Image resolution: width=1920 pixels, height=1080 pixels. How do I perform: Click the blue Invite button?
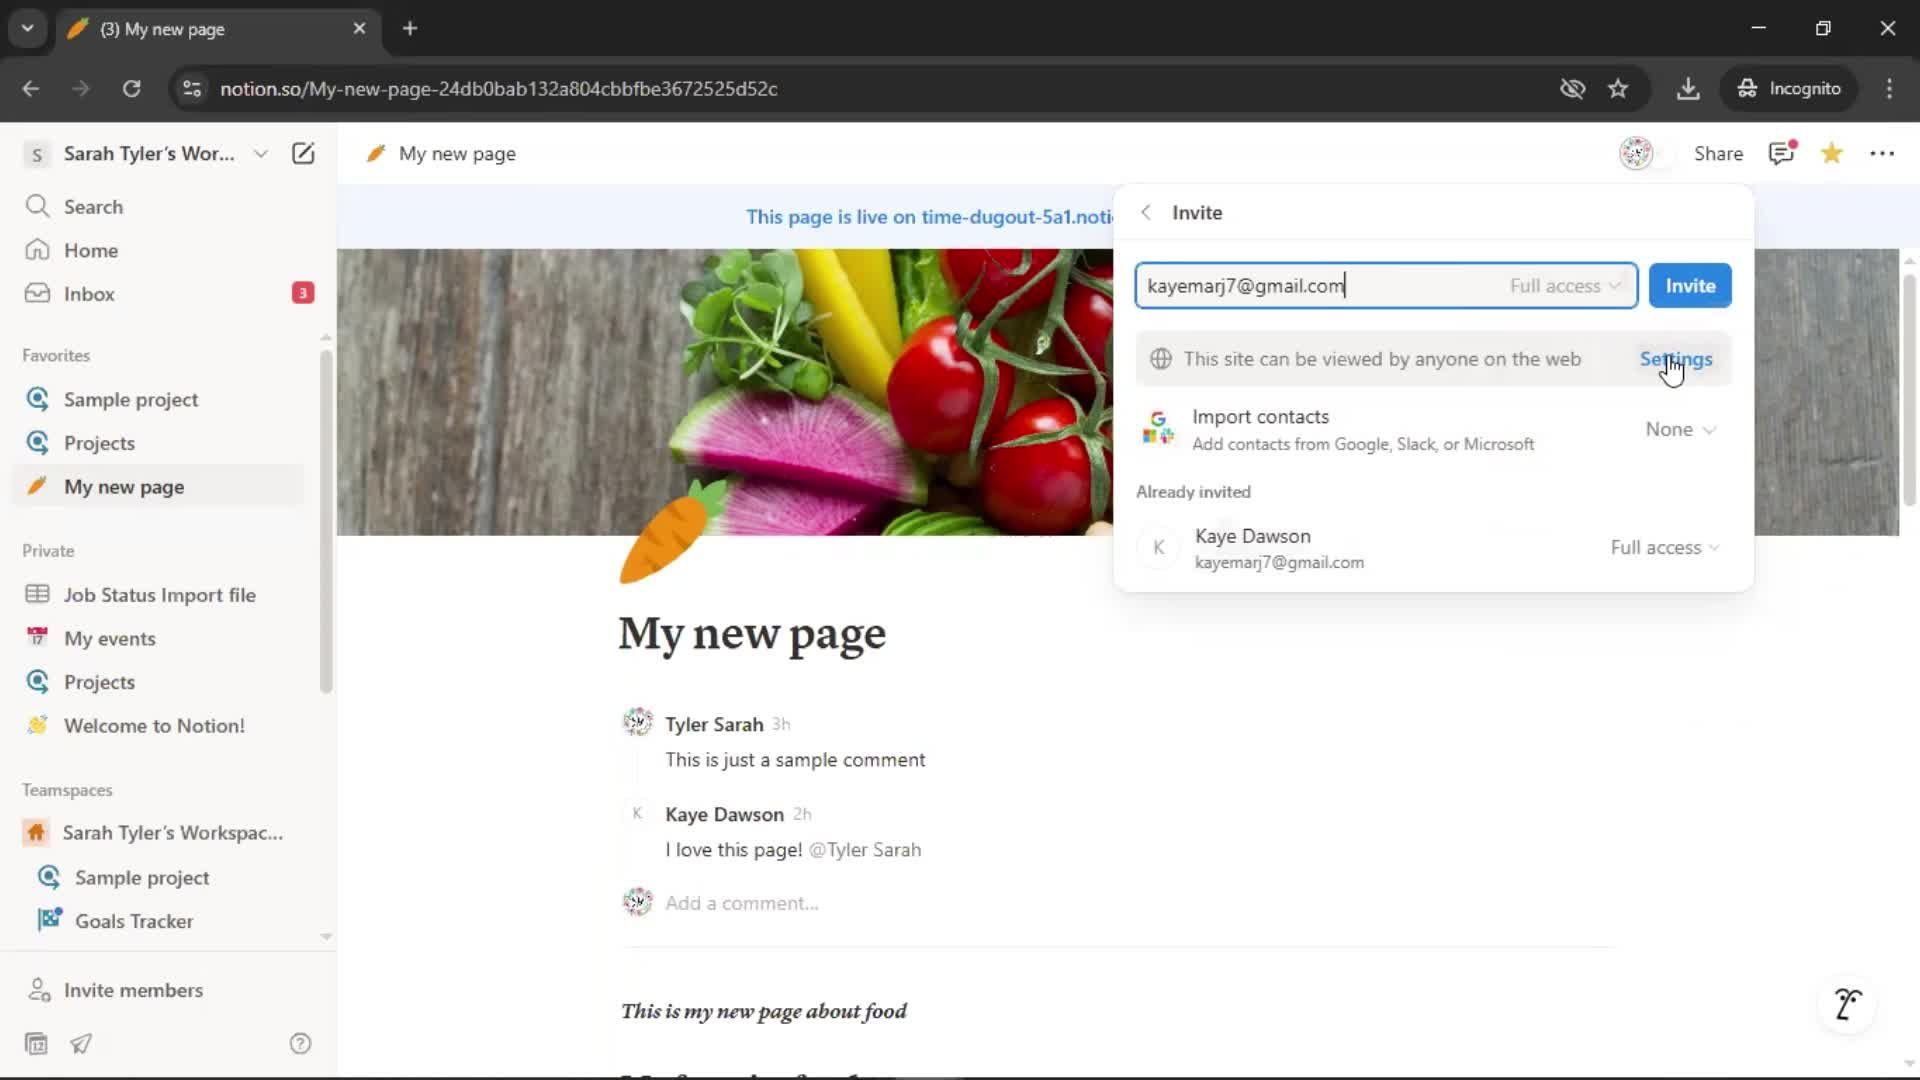(x=1690, y=286)
